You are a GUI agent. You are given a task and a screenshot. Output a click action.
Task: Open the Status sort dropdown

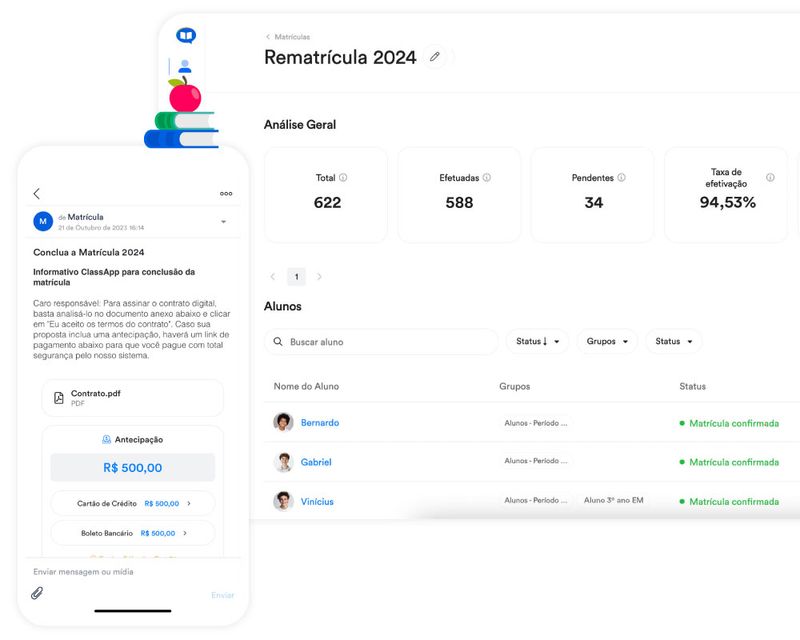click(x=536, y=341)
